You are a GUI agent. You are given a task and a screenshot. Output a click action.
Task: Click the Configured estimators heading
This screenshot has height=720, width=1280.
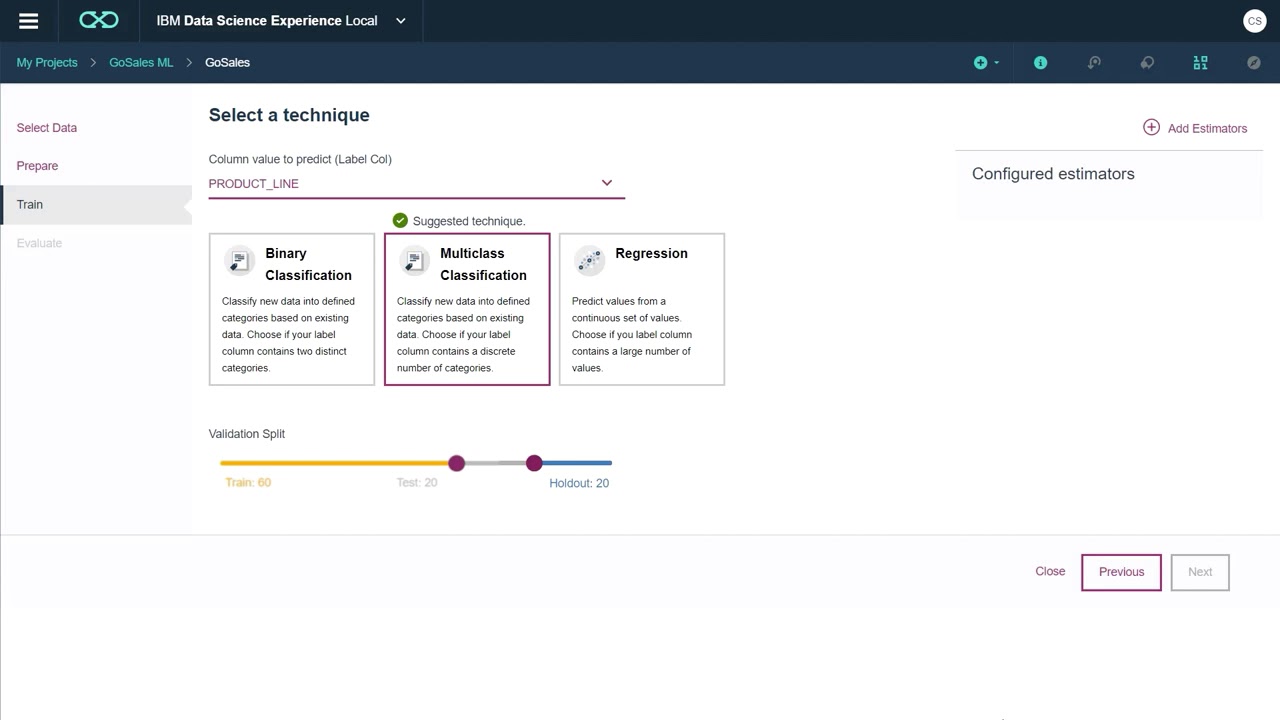click(x=1053, y=174)
